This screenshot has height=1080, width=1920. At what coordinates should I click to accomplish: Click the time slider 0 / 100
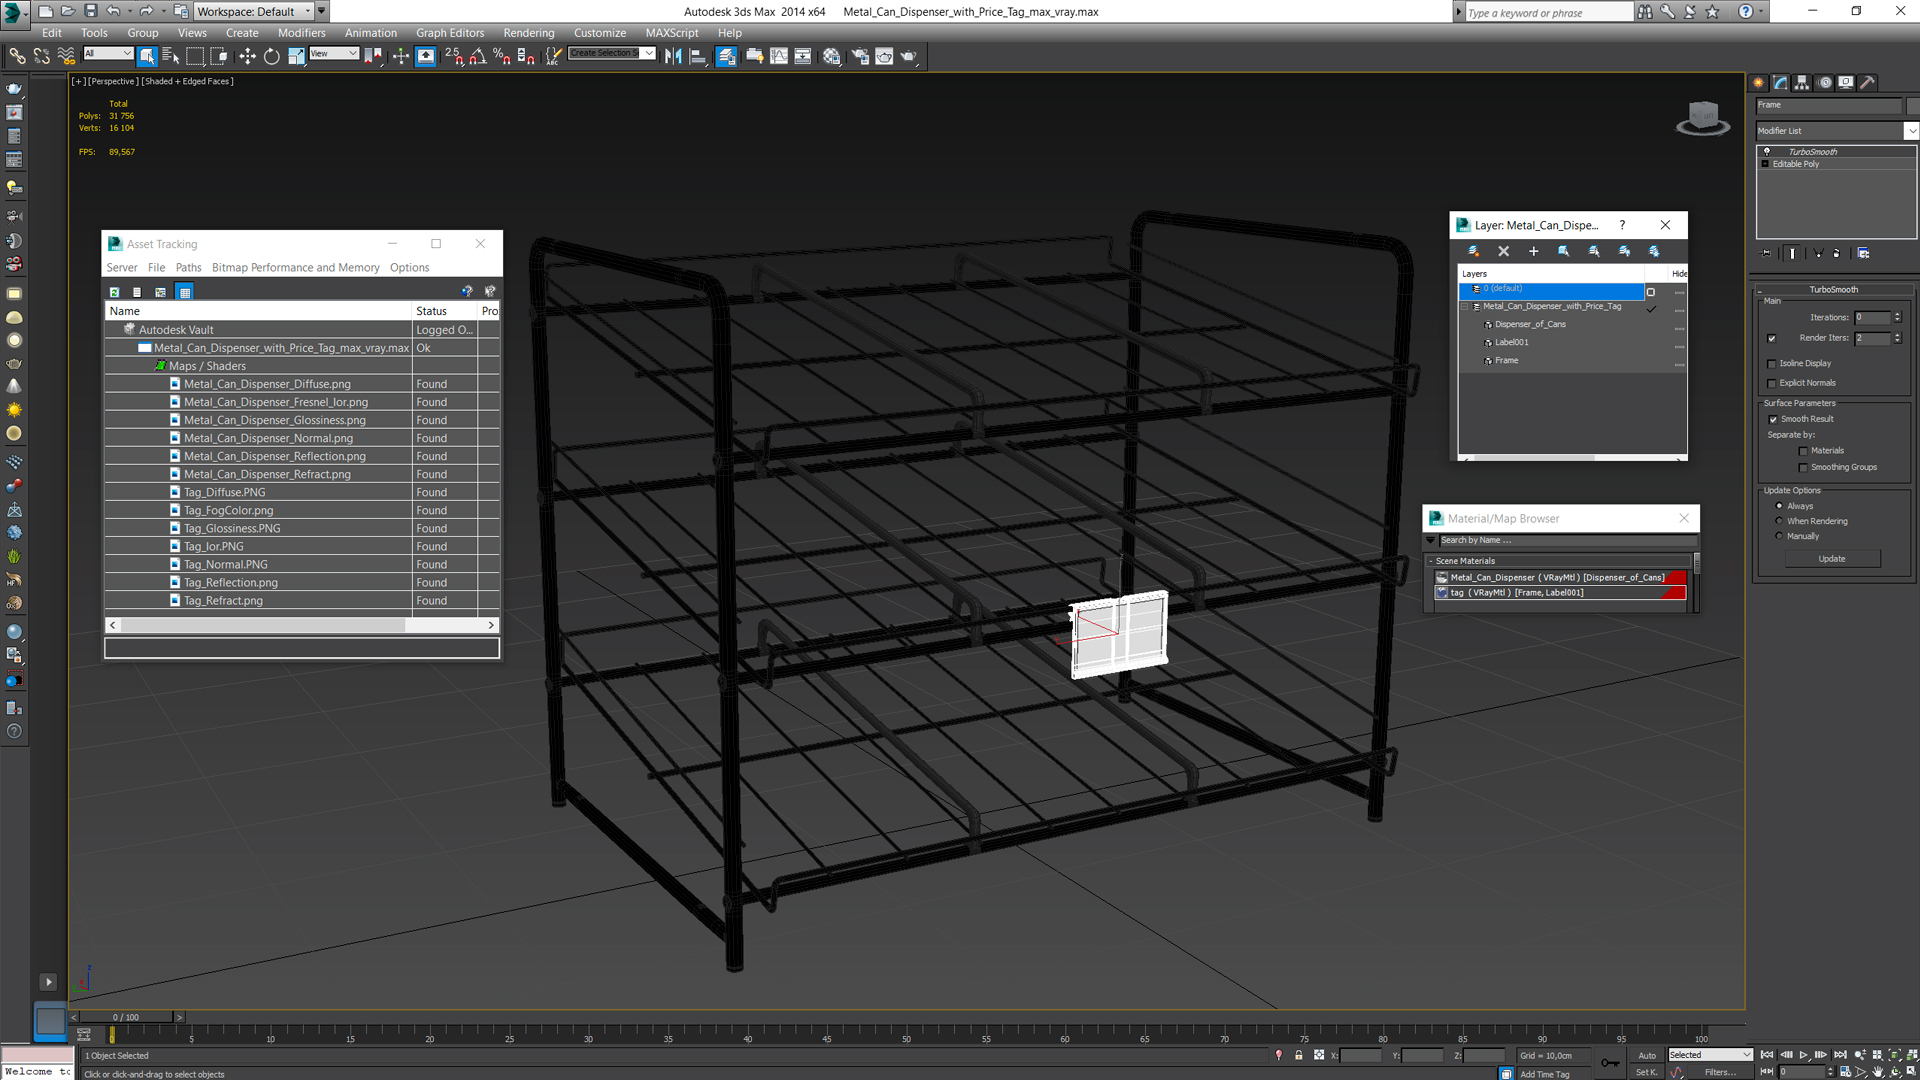[x=127, y=1017]
